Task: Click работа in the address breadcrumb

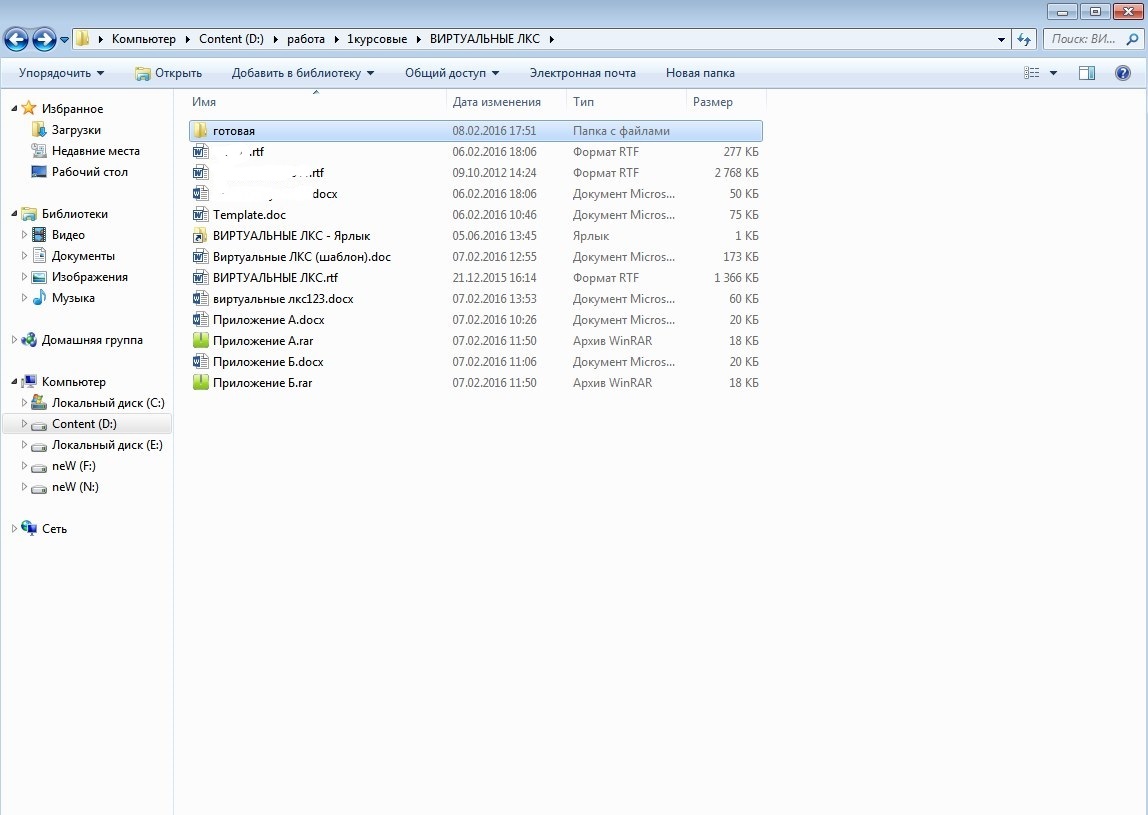Action: (305, 40)
